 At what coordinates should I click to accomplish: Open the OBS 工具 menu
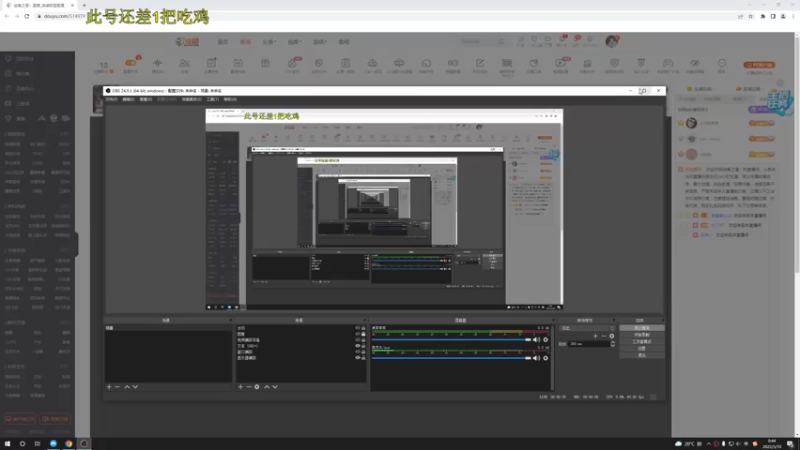[213, 99]
